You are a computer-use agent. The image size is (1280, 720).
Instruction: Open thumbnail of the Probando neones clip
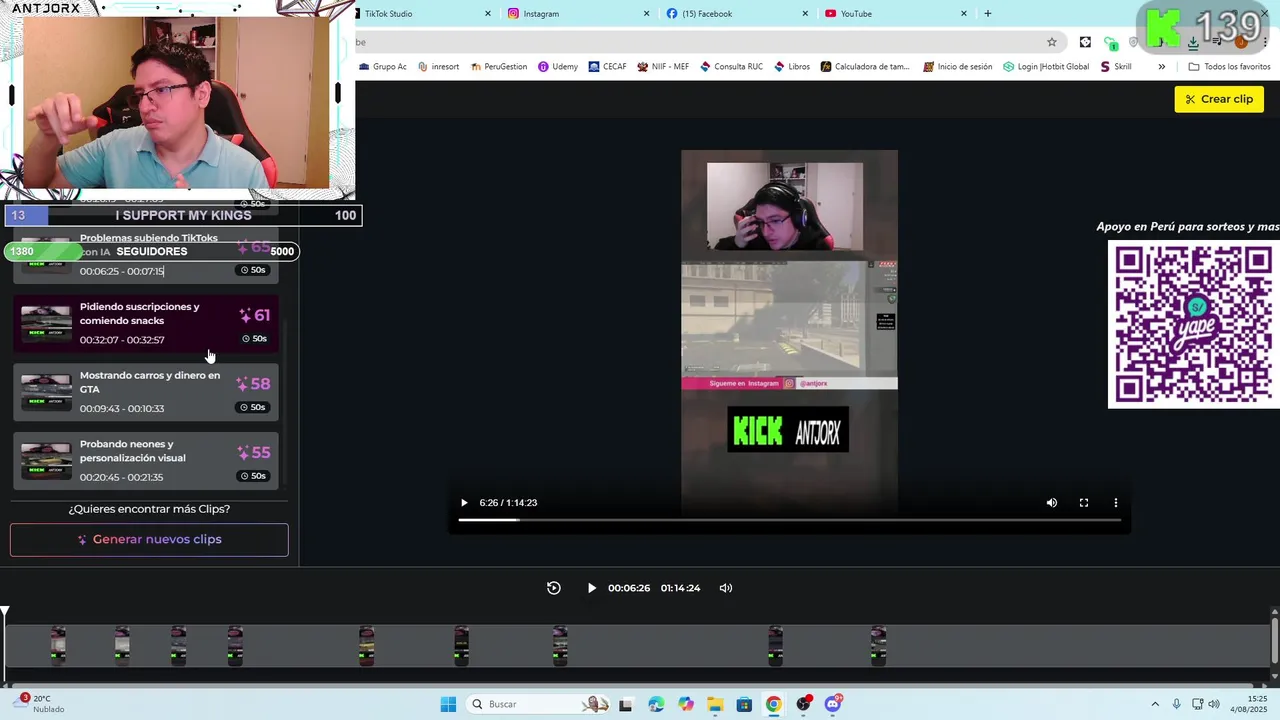(46, 461)
